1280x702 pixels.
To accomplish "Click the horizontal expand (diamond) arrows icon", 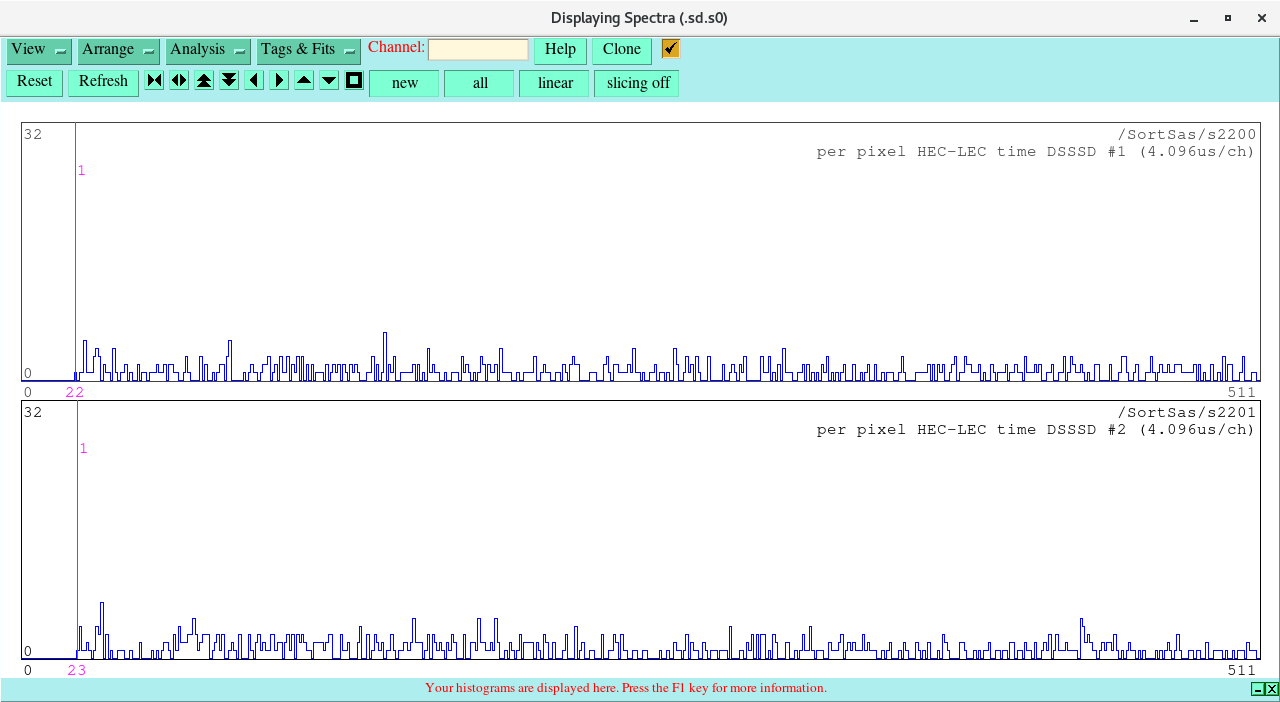I will tap(179, 81).
